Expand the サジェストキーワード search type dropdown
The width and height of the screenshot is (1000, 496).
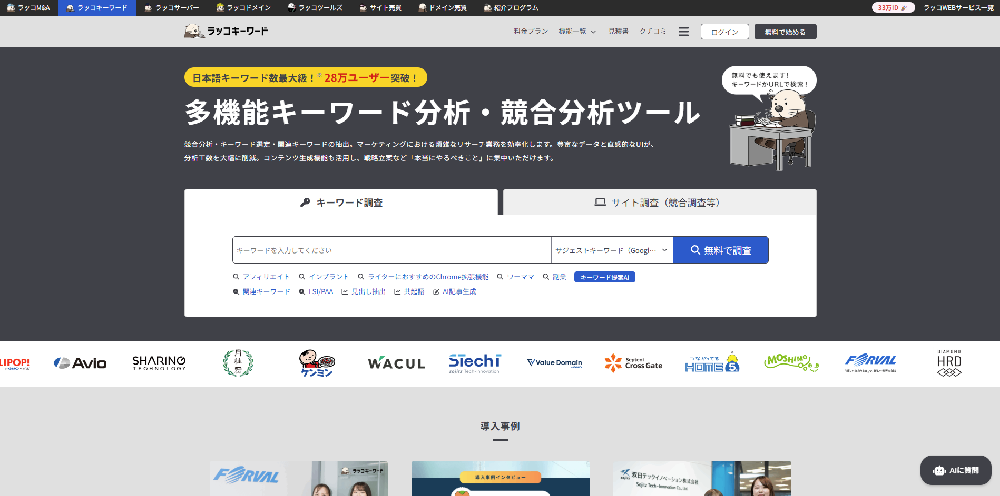(612, 250)
